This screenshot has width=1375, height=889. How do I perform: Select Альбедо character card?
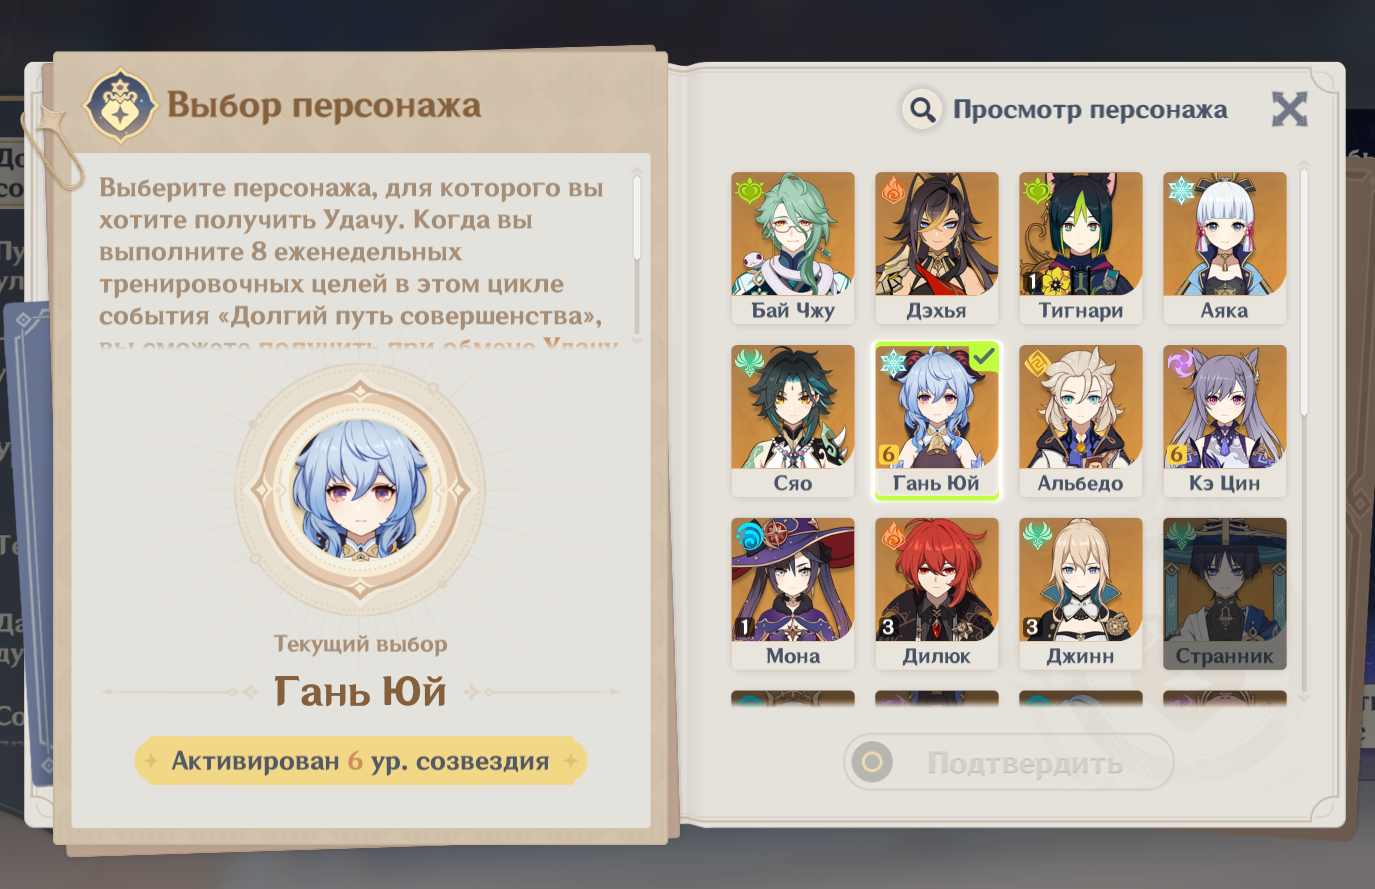(x=1081, y=421)
